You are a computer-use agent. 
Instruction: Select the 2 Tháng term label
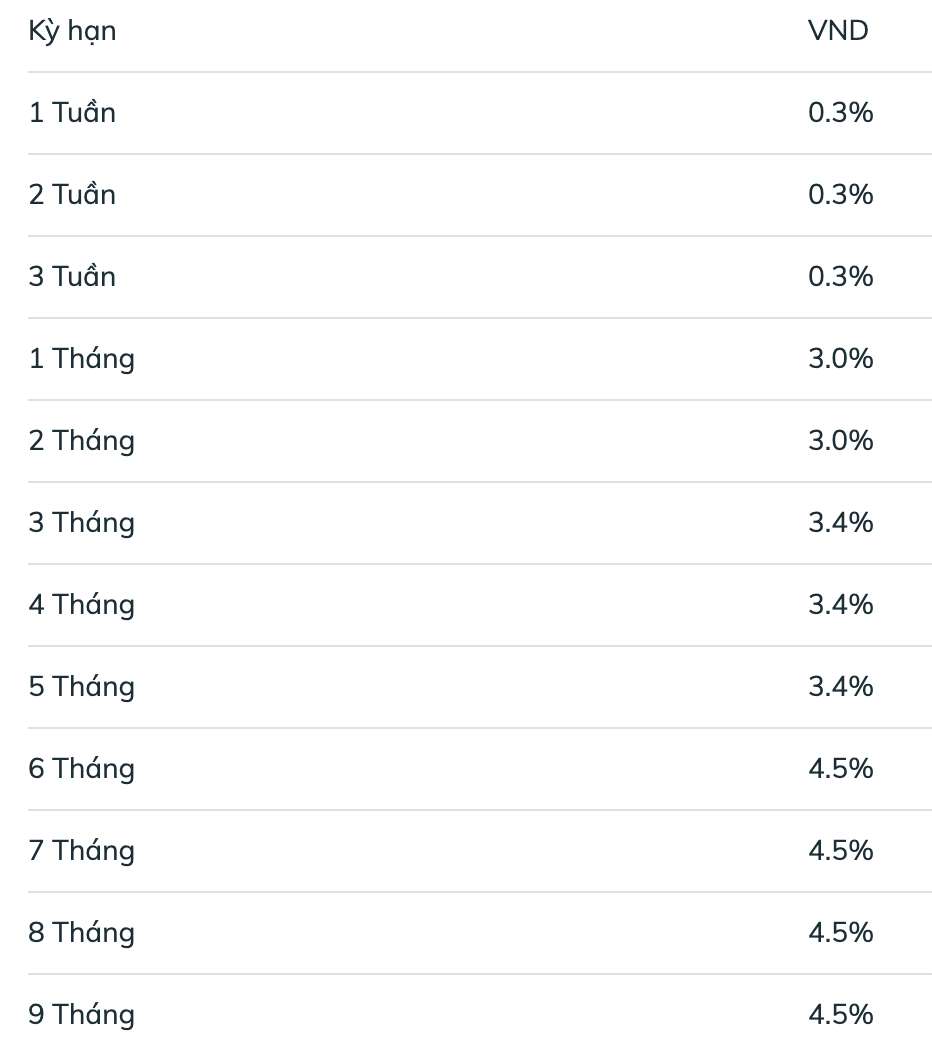[x=81, y=441]
